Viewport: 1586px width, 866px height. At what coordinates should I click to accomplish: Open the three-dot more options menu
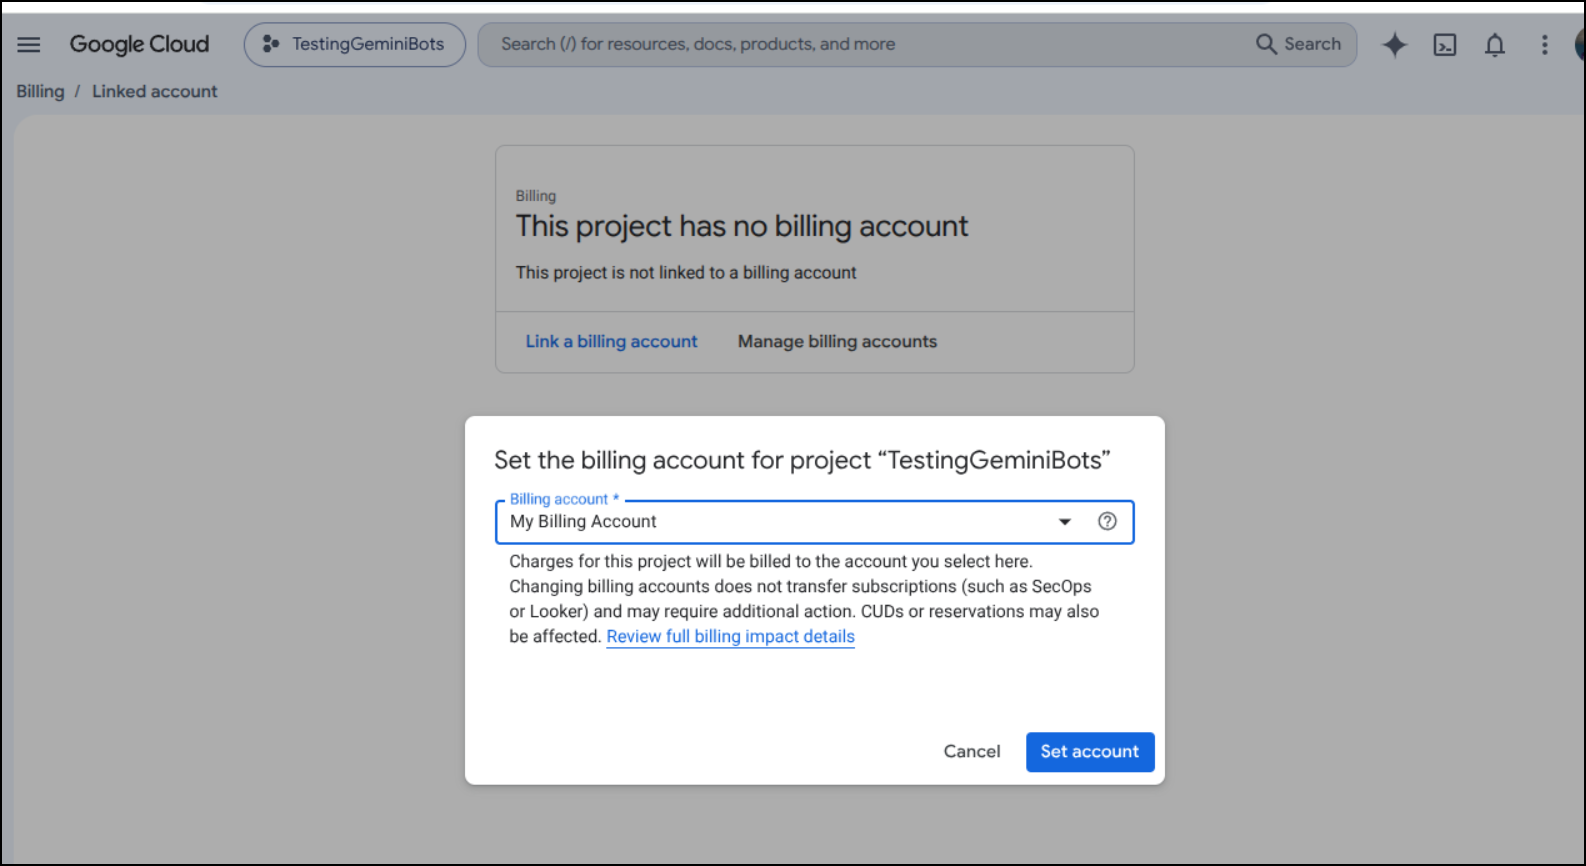1545,44
